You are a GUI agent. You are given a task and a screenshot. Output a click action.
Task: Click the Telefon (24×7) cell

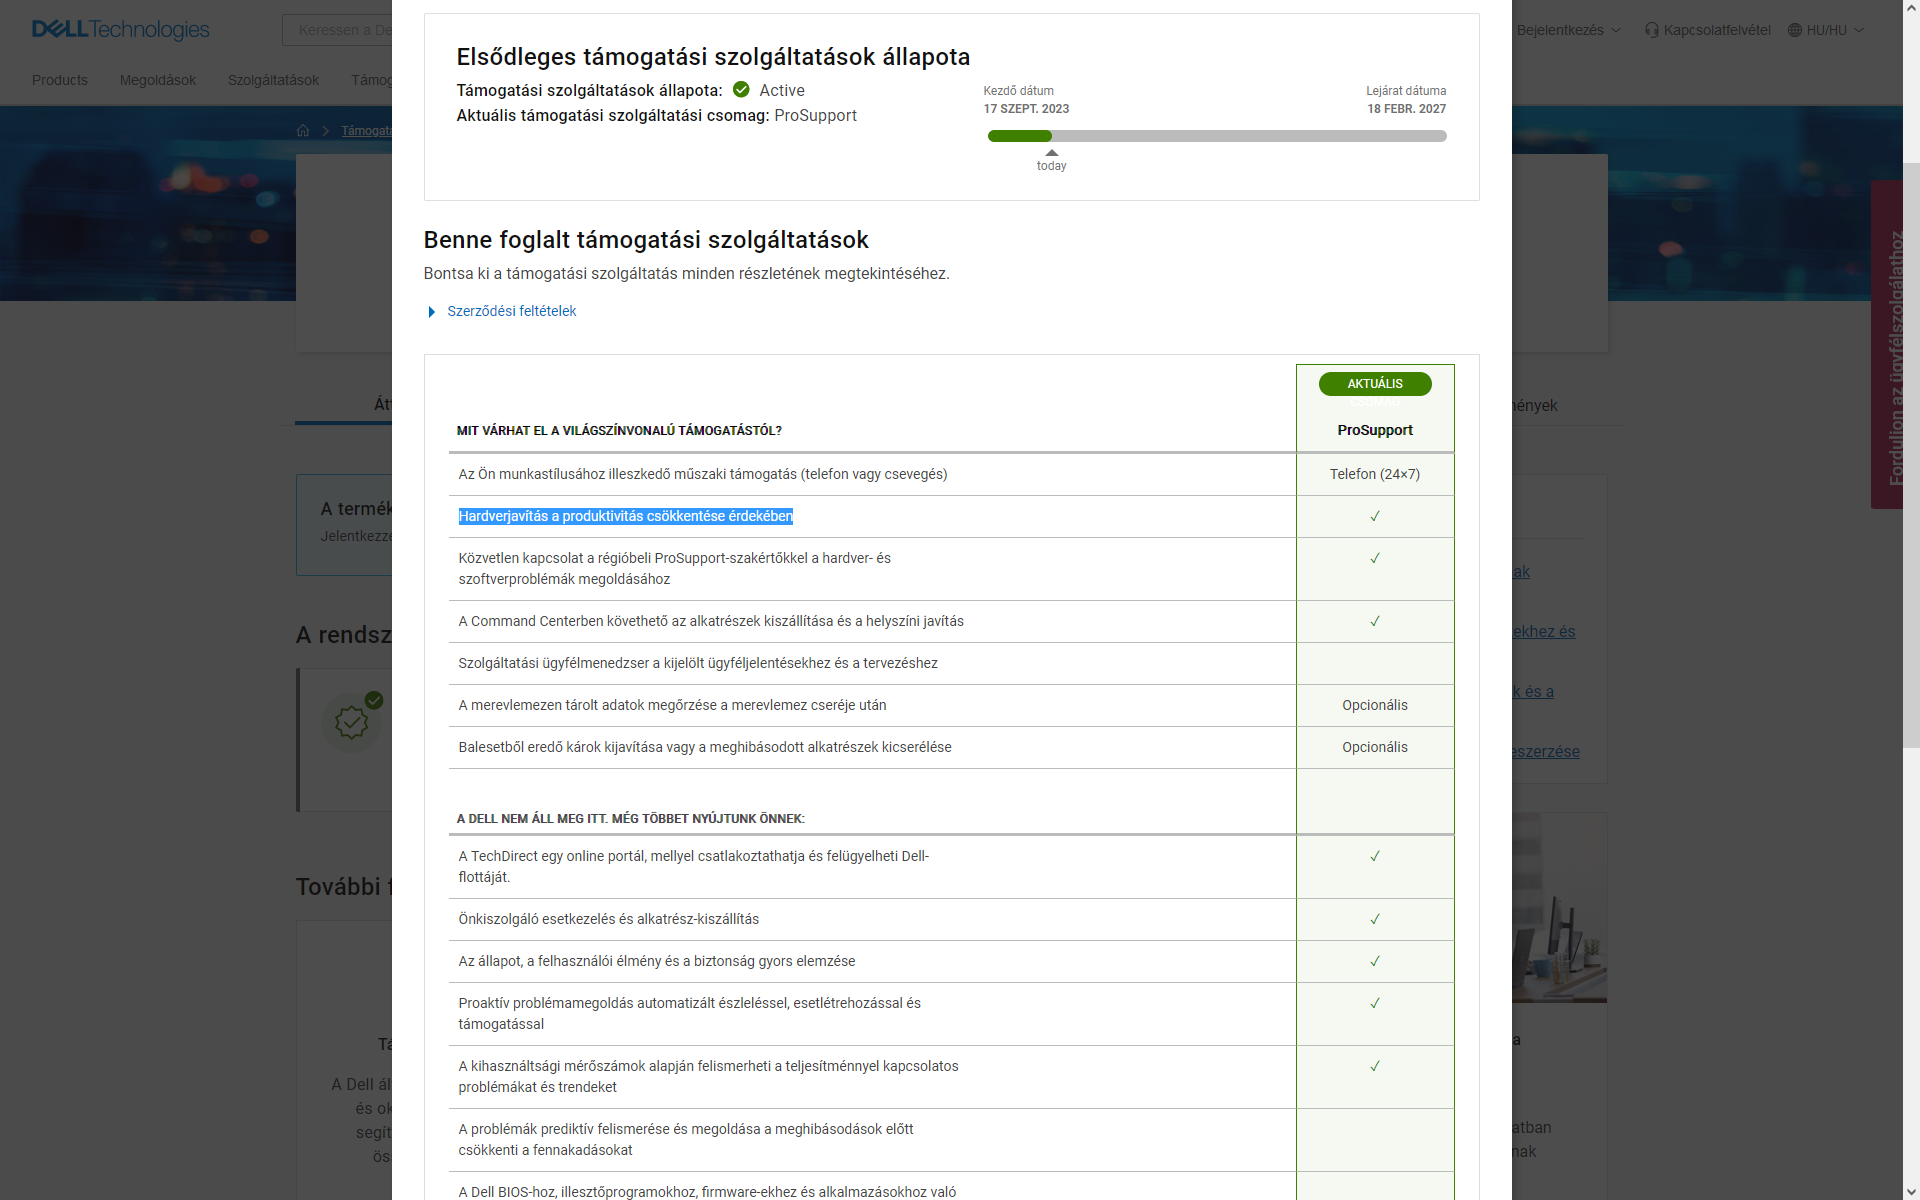[1375, 474]
